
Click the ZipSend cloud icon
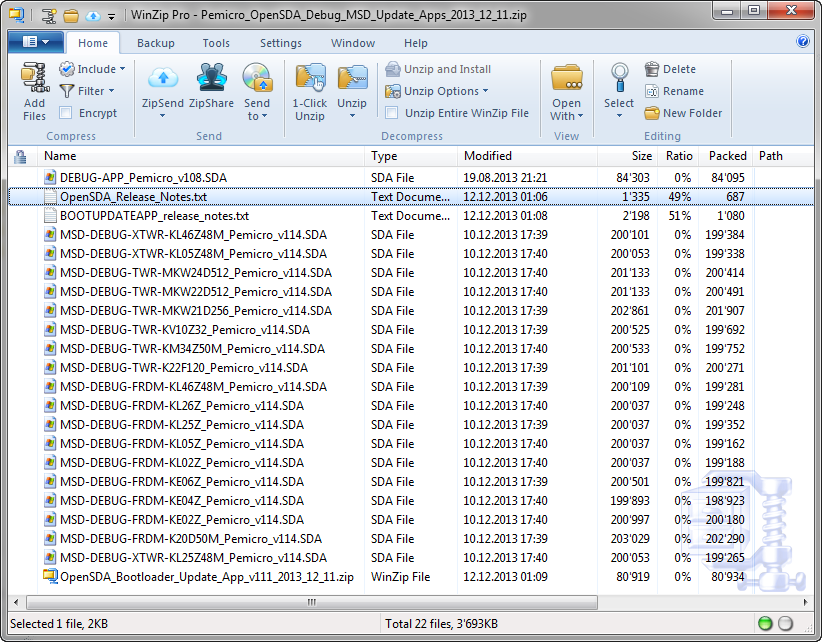[x=162, y=78]
